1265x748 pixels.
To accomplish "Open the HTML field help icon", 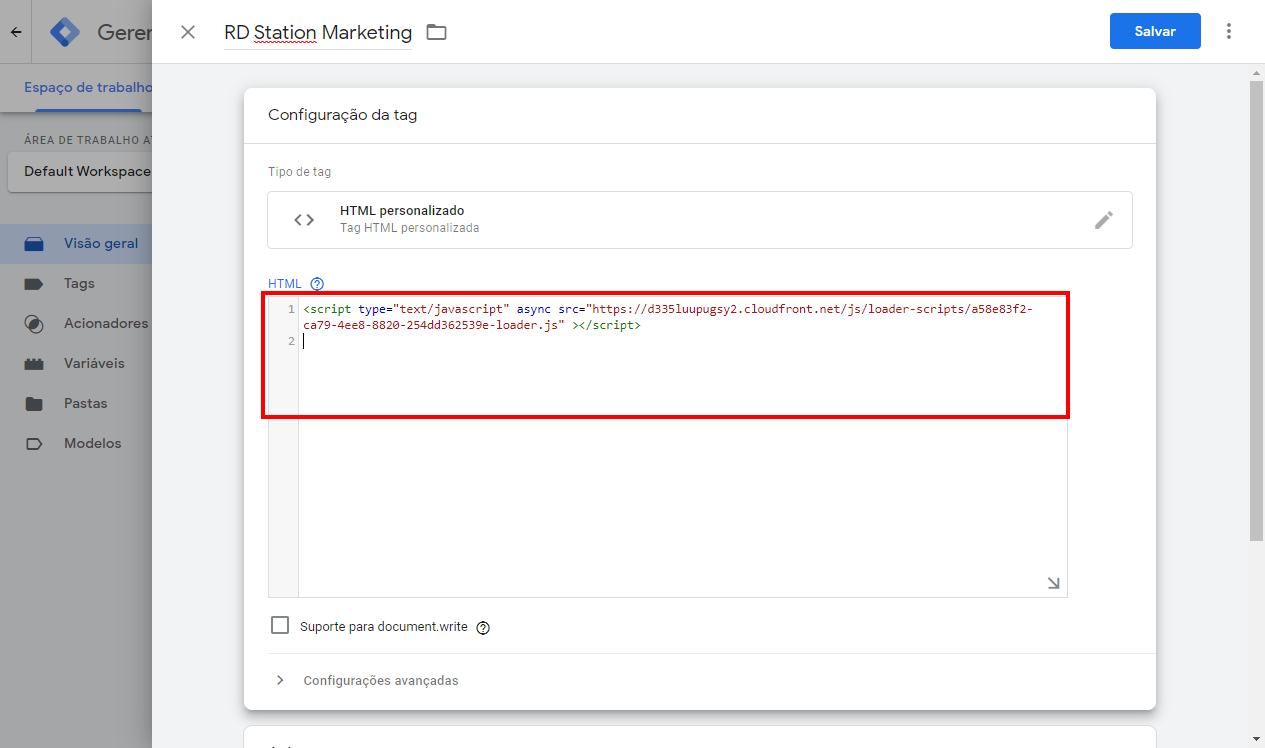I will click(x=317, y=283).
